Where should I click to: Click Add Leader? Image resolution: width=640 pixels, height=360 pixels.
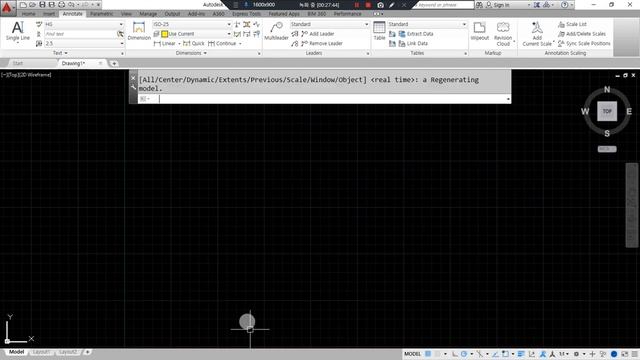(318, 34)
